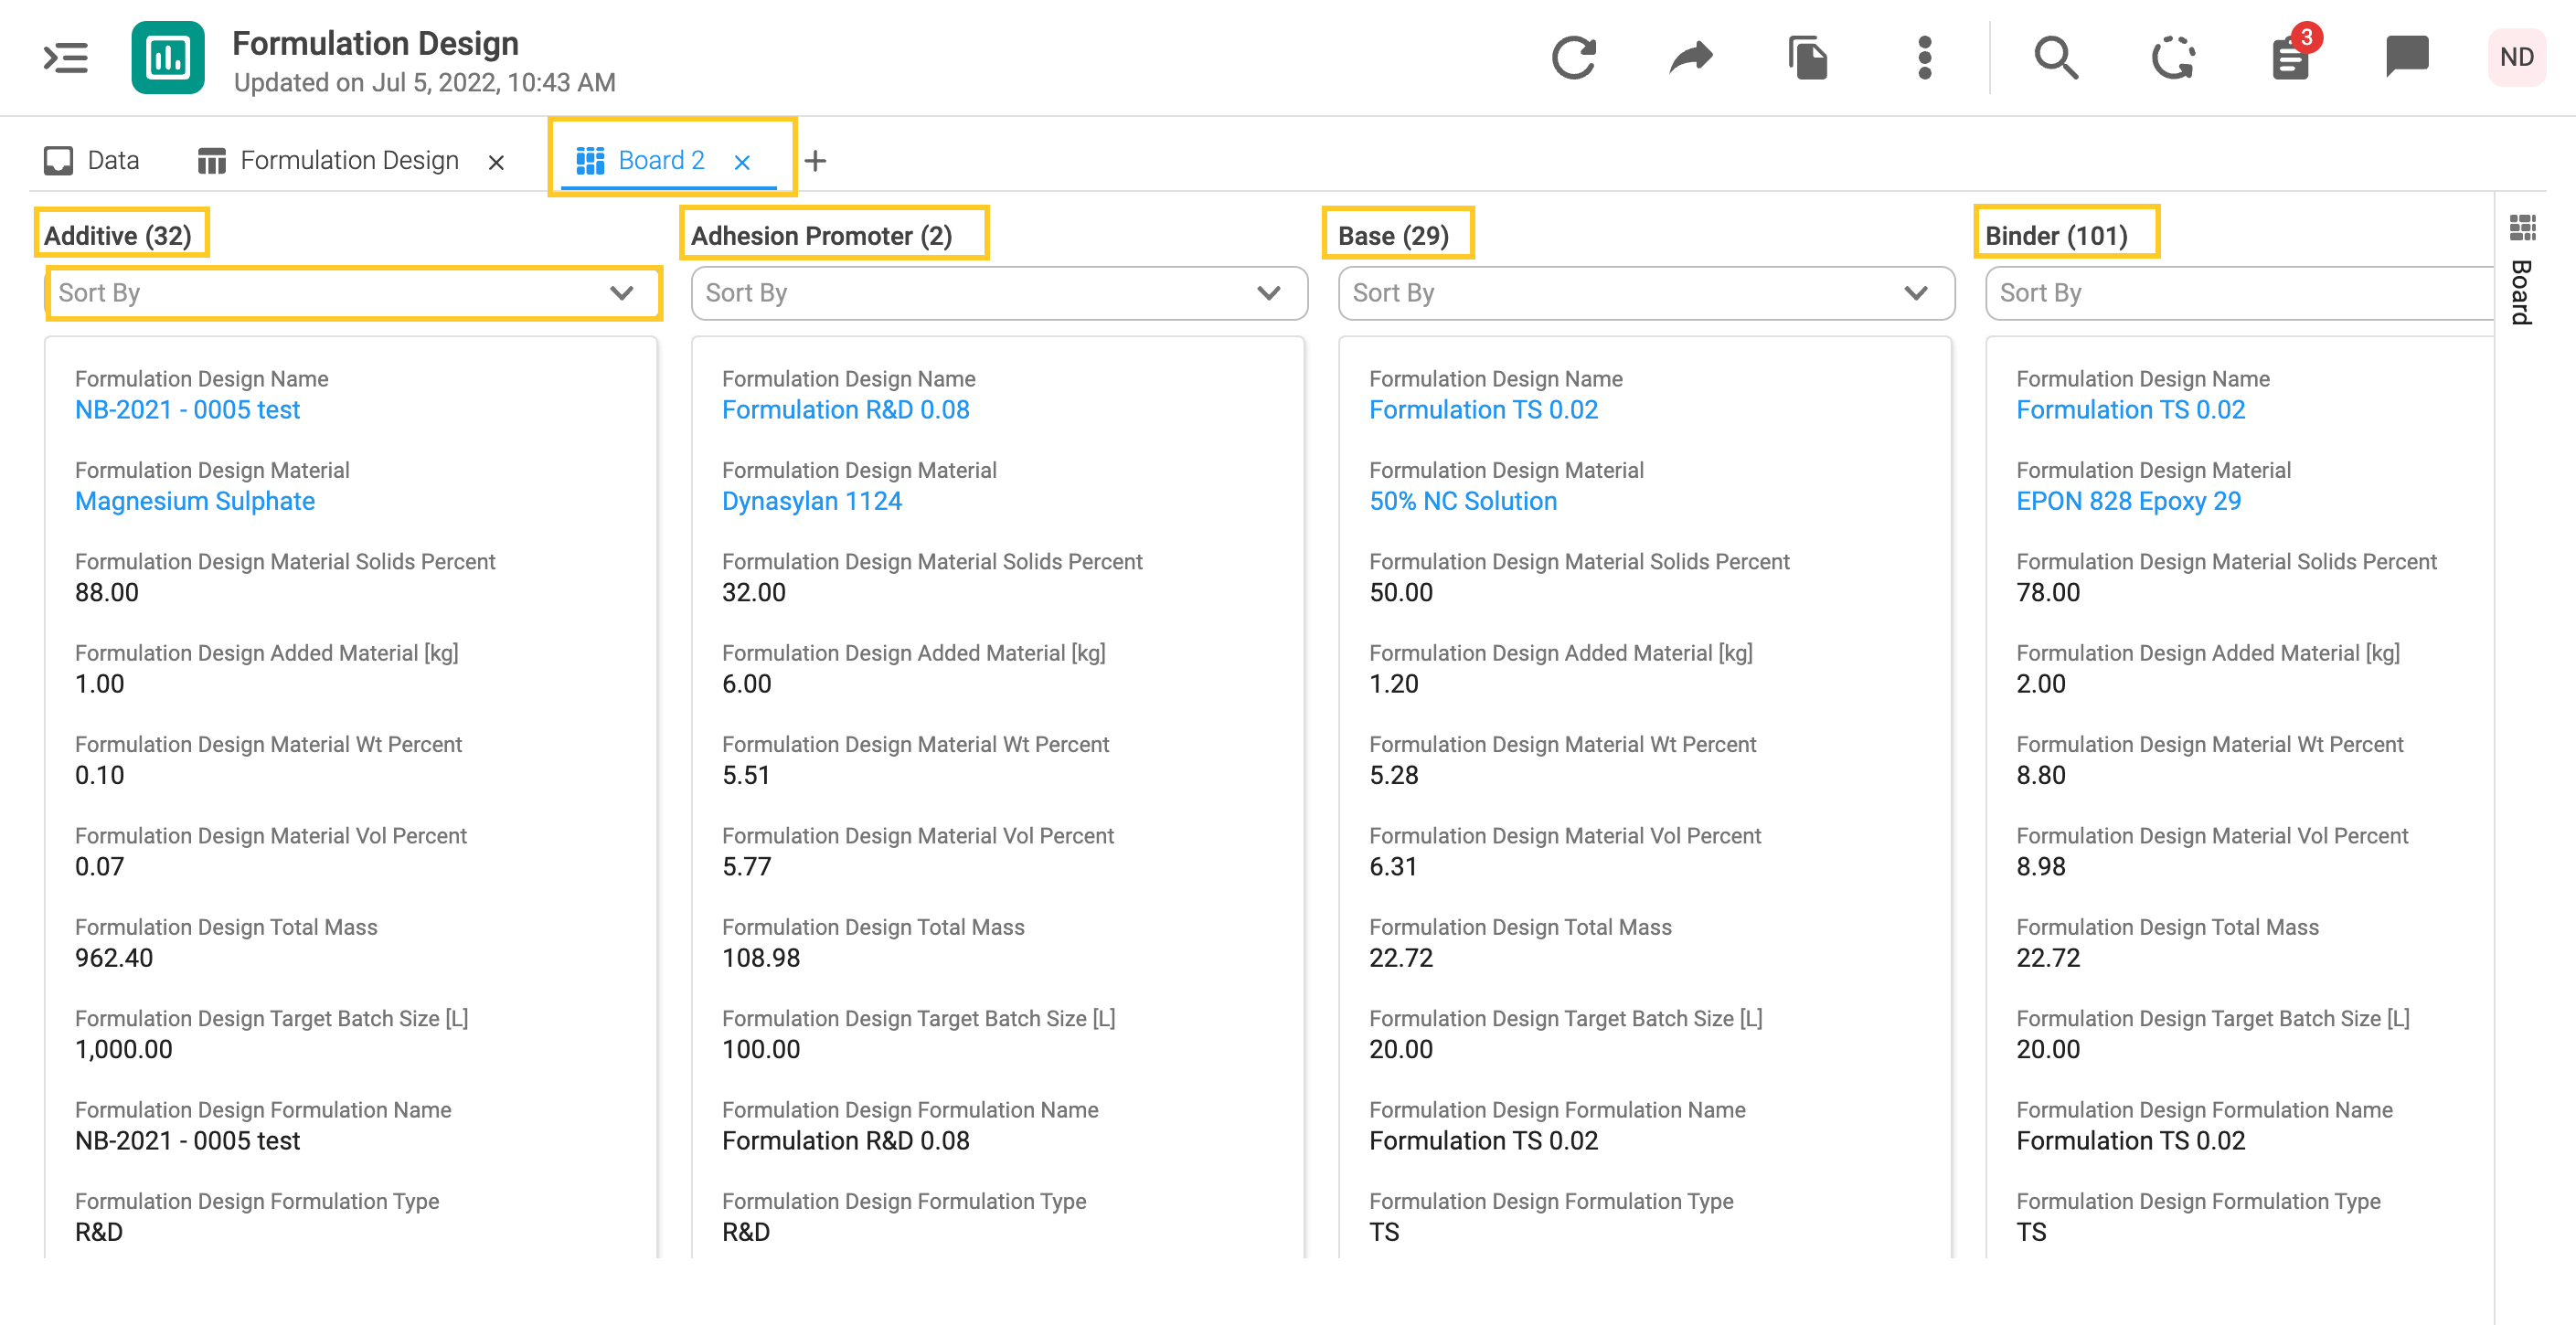Select Solids Percent value 88.00

pyautogui.click(x=107, y=593)
